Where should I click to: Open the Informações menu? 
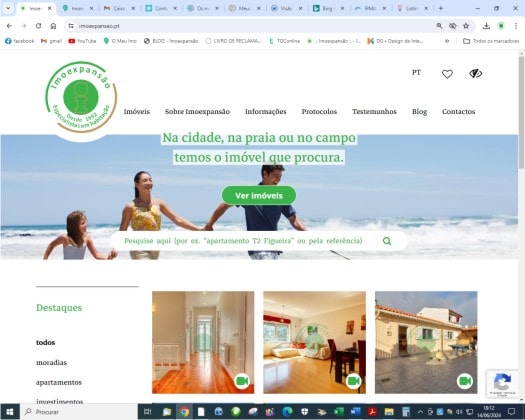(266, 112)
